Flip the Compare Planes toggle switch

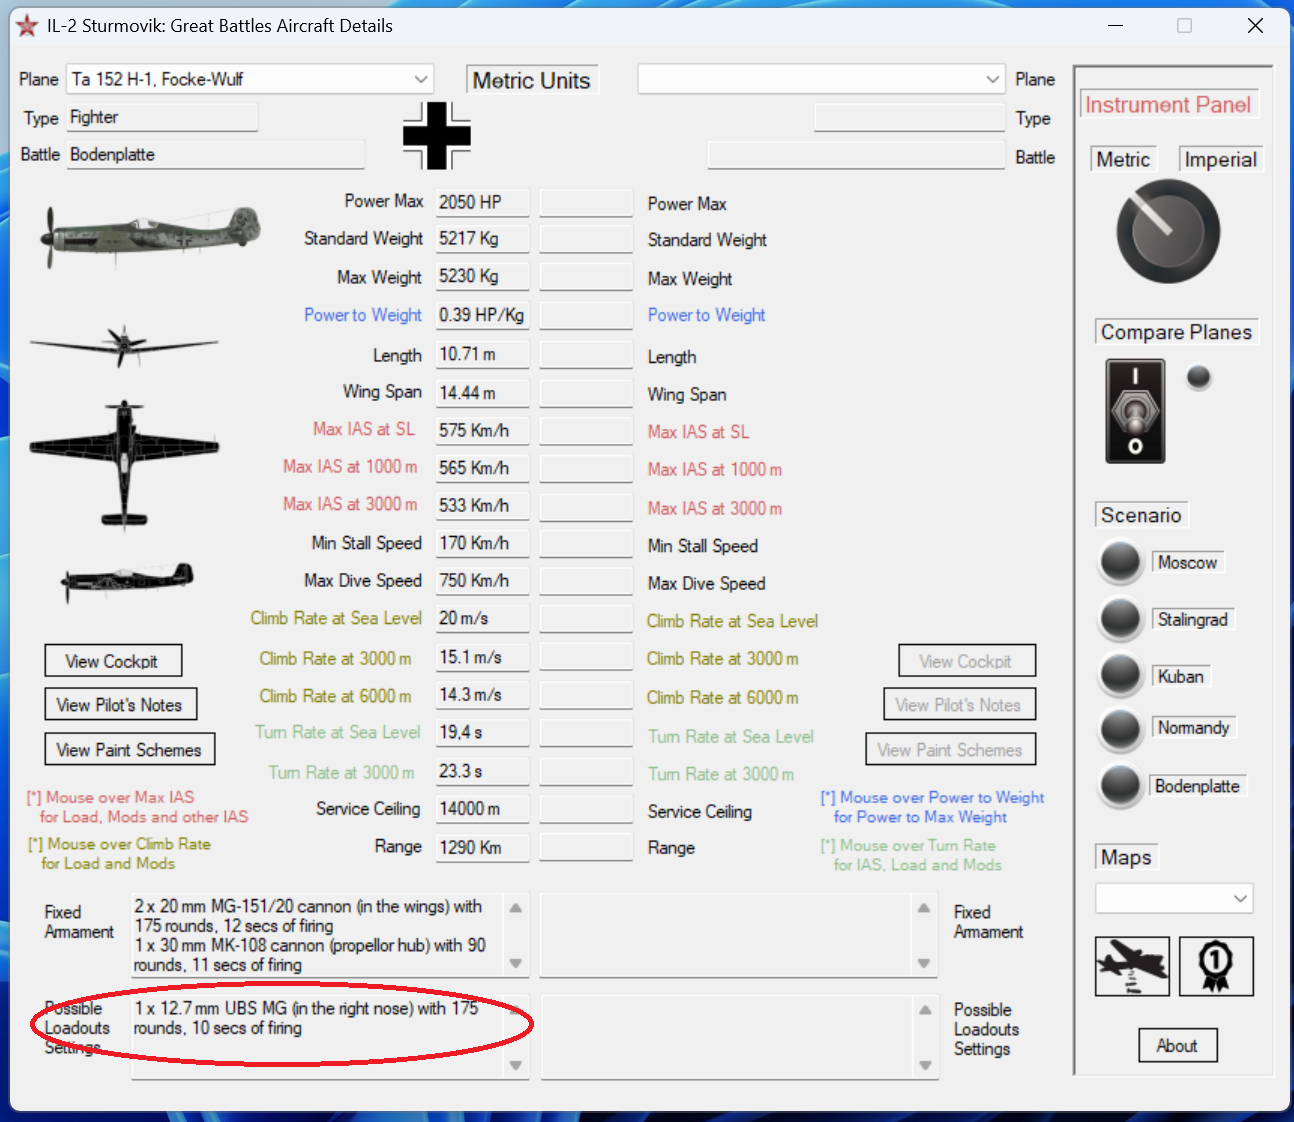1135,412
